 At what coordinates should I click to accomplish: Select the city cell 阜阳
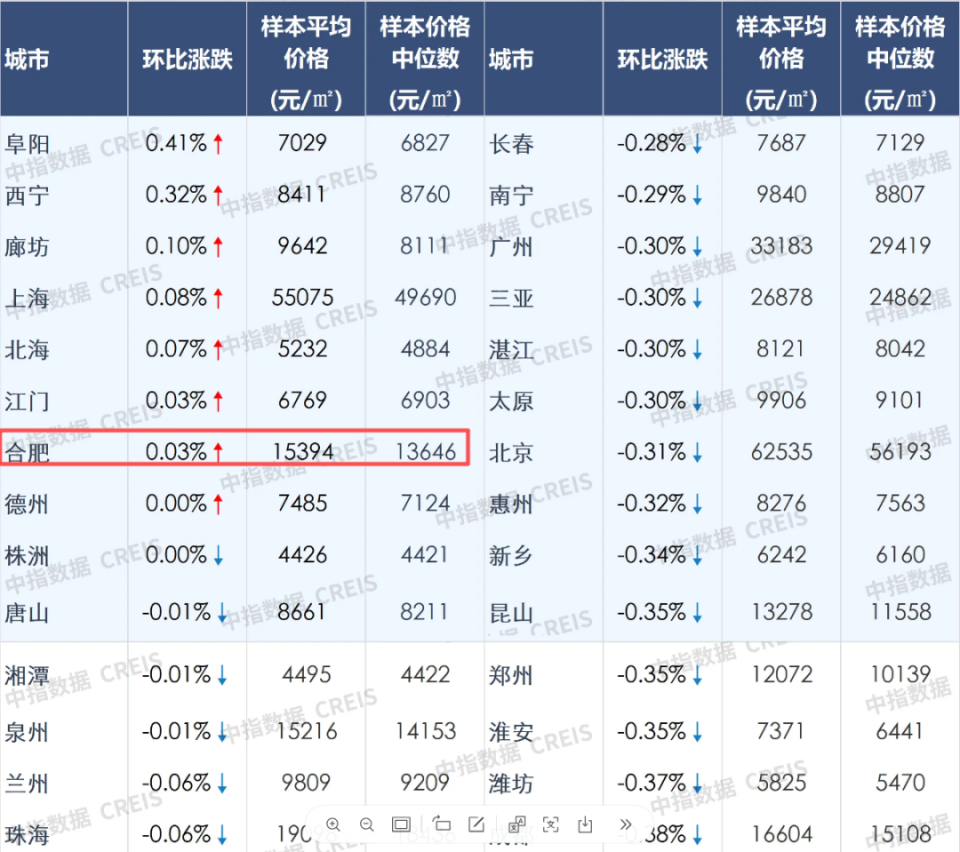point(27,144)
